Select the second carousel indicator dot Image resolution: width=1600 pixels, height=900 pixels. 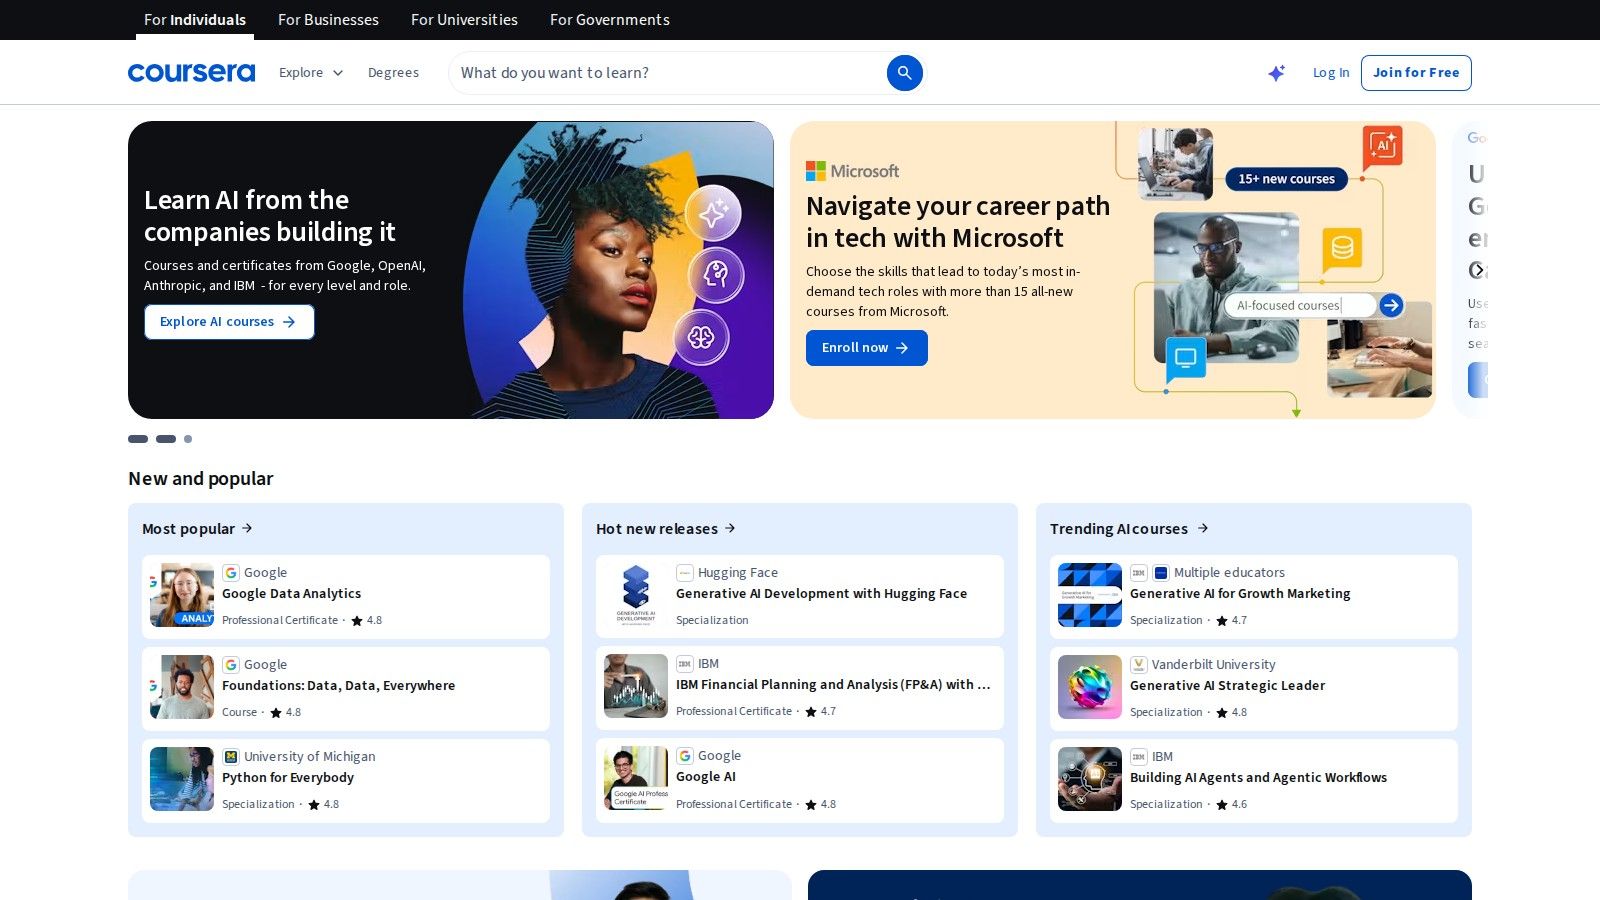click(166, 439)
